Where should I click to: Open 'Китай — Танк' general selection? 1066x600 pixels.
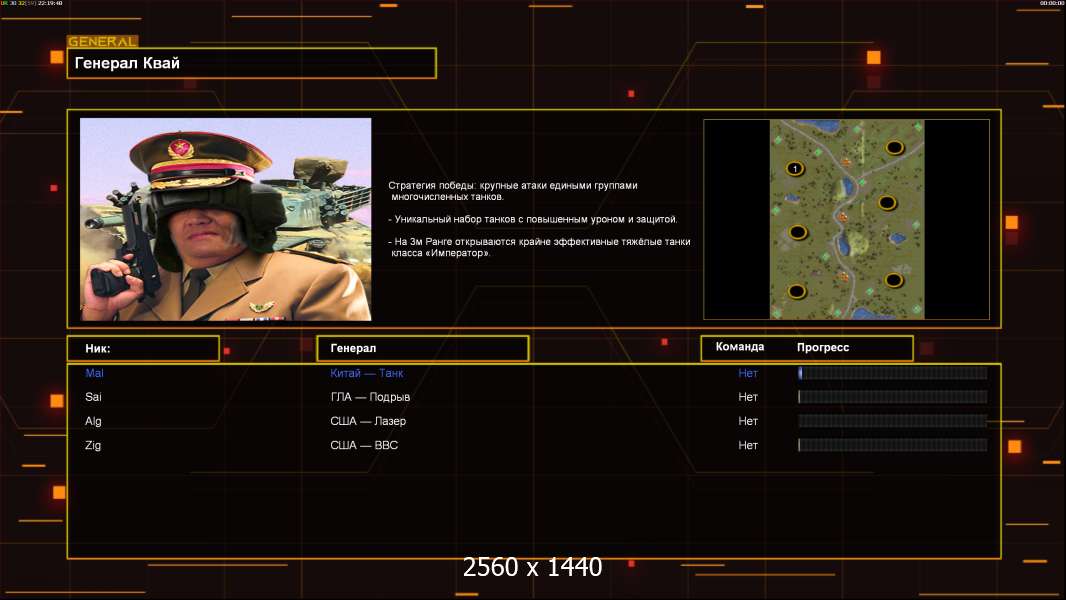366,373
